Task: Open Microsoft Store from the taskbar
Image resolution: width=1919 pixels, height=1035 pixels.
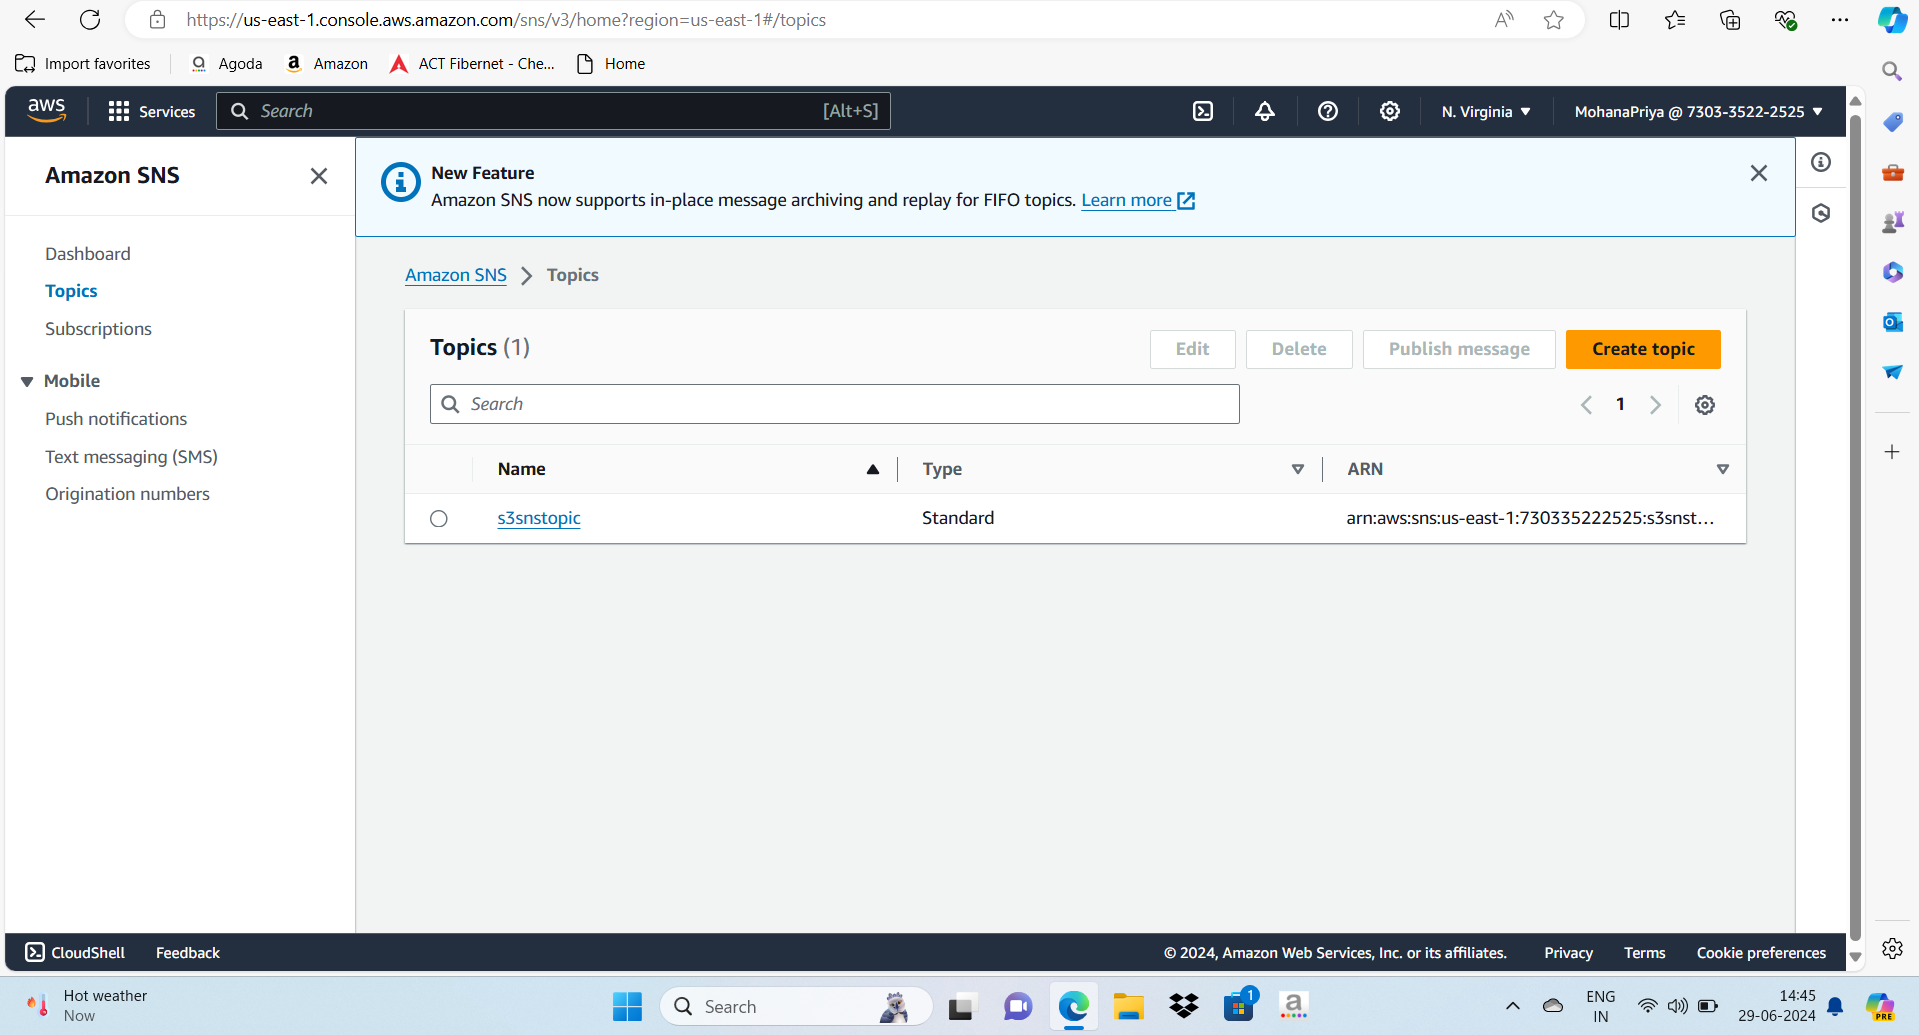Action: [1239, 1007]
